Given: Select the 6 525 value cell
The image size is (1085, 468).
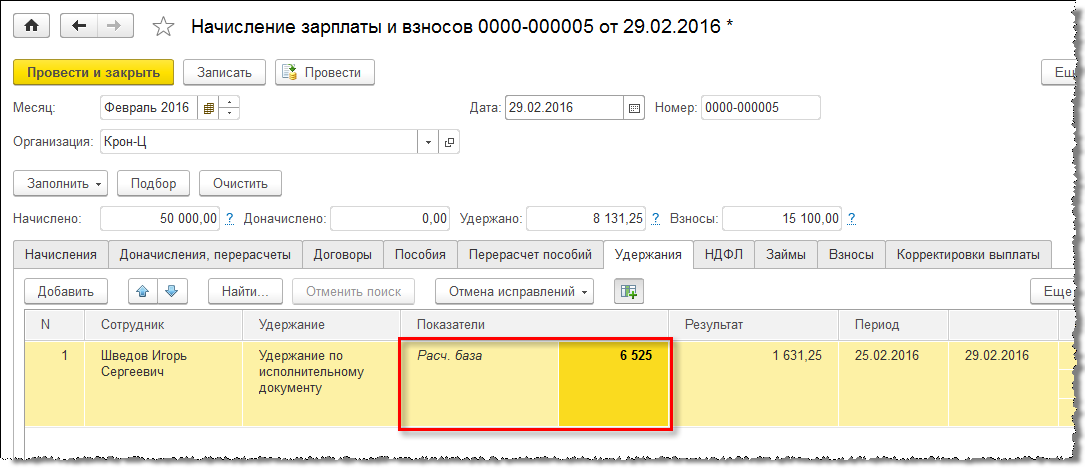Looking at the screenshot, I should pyautogui.click(x=614, y=384).
